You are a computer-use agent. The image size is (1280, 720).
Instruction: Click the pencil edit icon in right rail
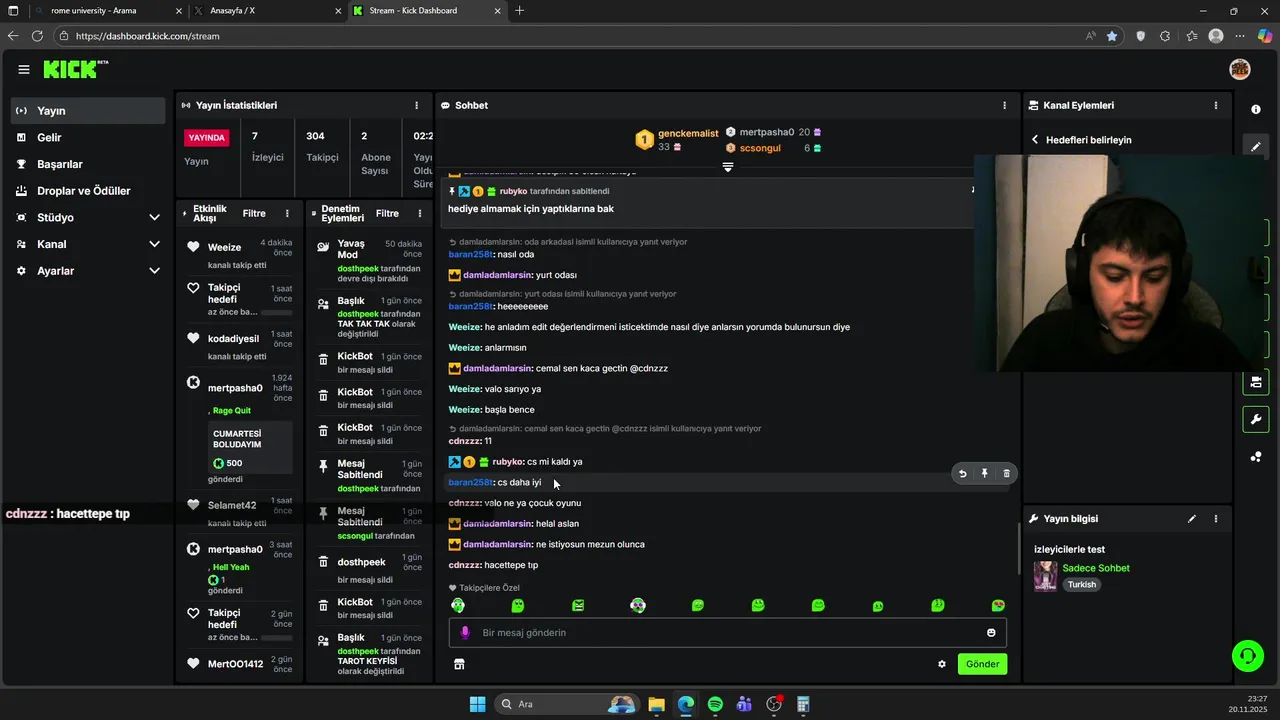point(1256,147)
